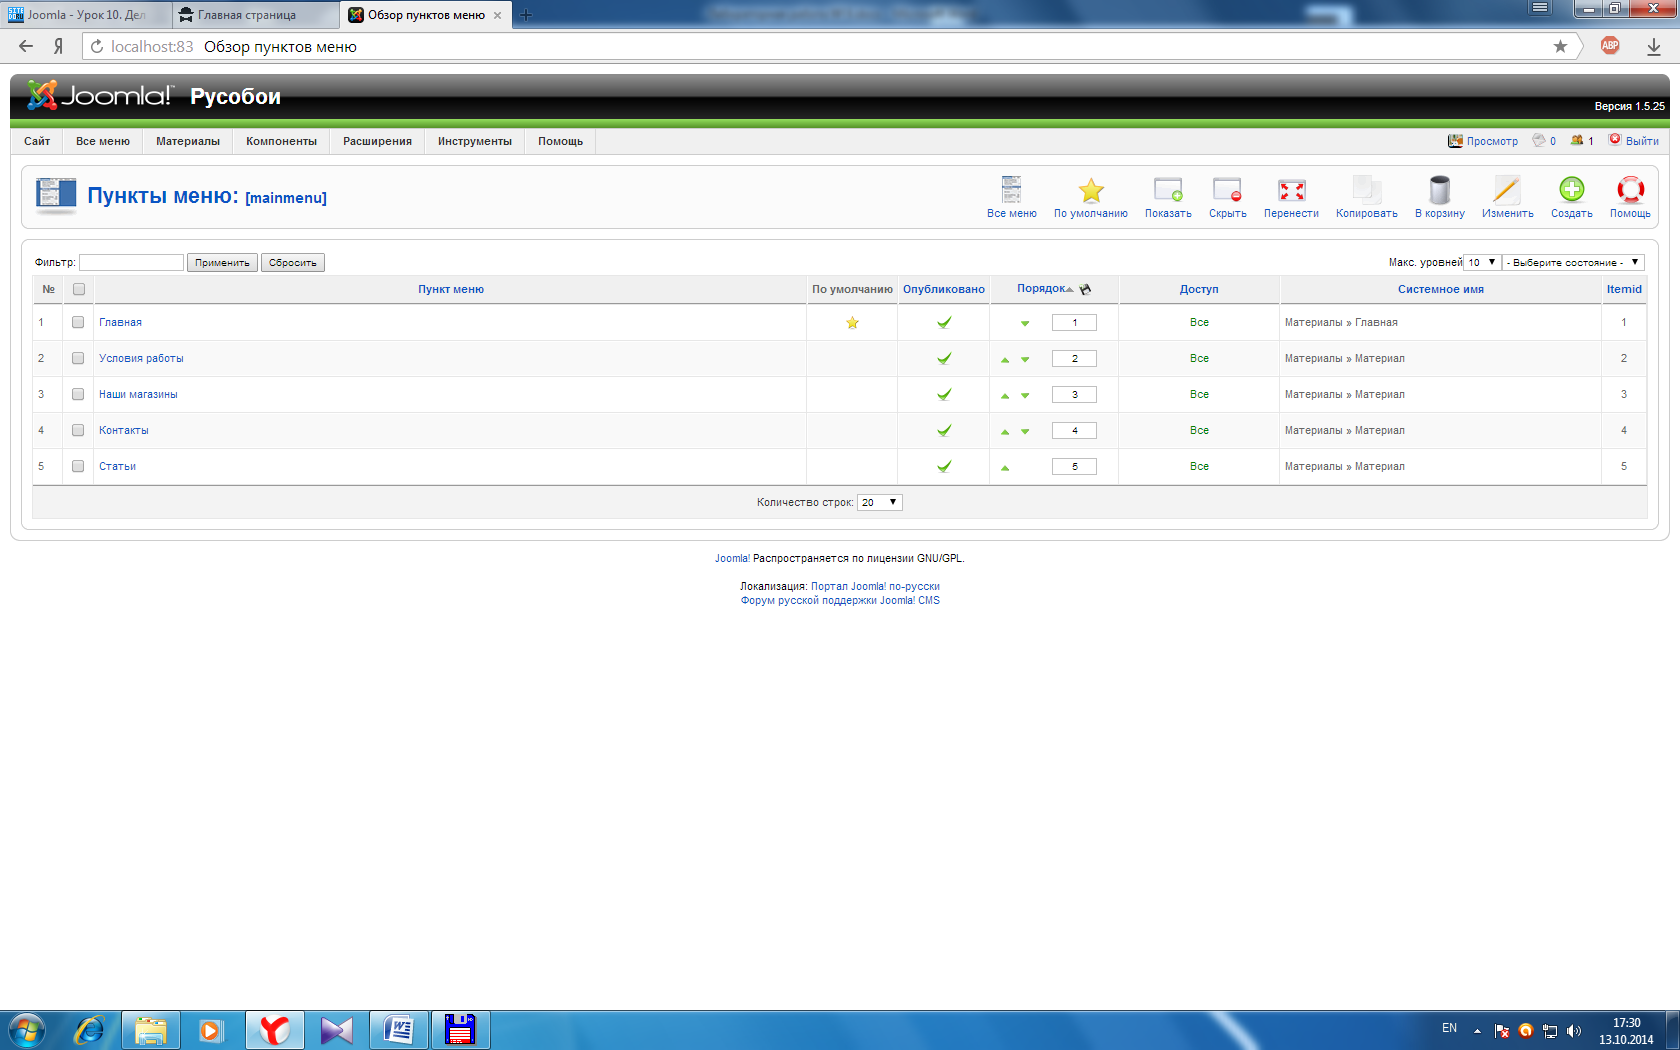Click the По умолчанию star toolbar icon
Viewport: 1680px width, 1050px height.
click(x=1090, y=197)
